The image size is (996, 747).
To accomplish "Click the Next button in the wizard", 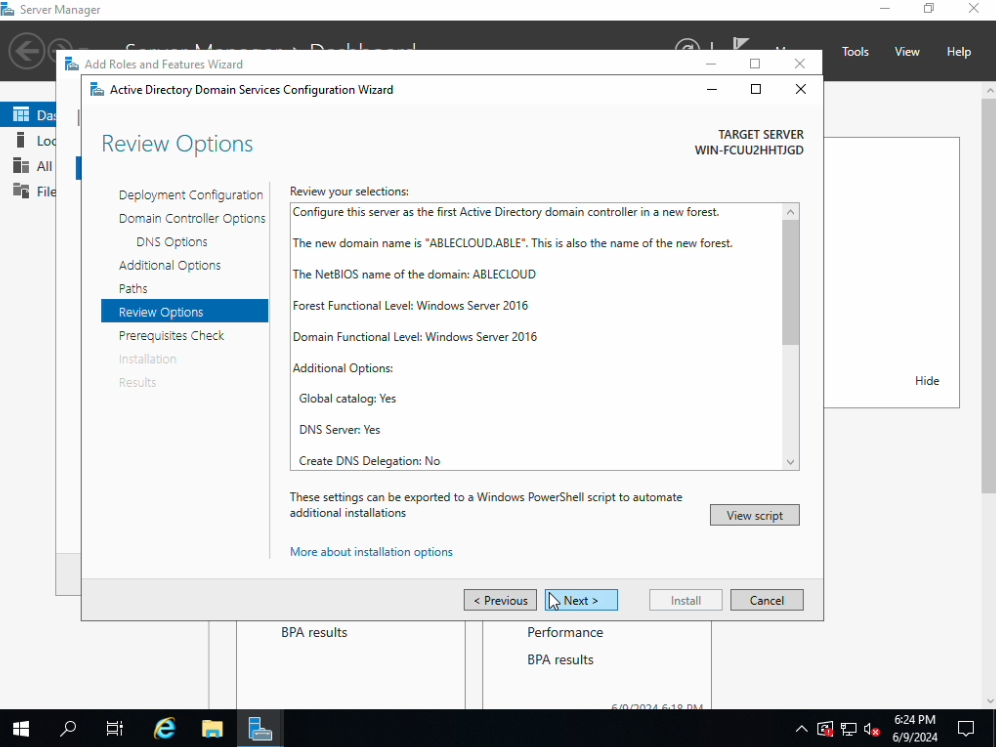I will coord(581,600).
